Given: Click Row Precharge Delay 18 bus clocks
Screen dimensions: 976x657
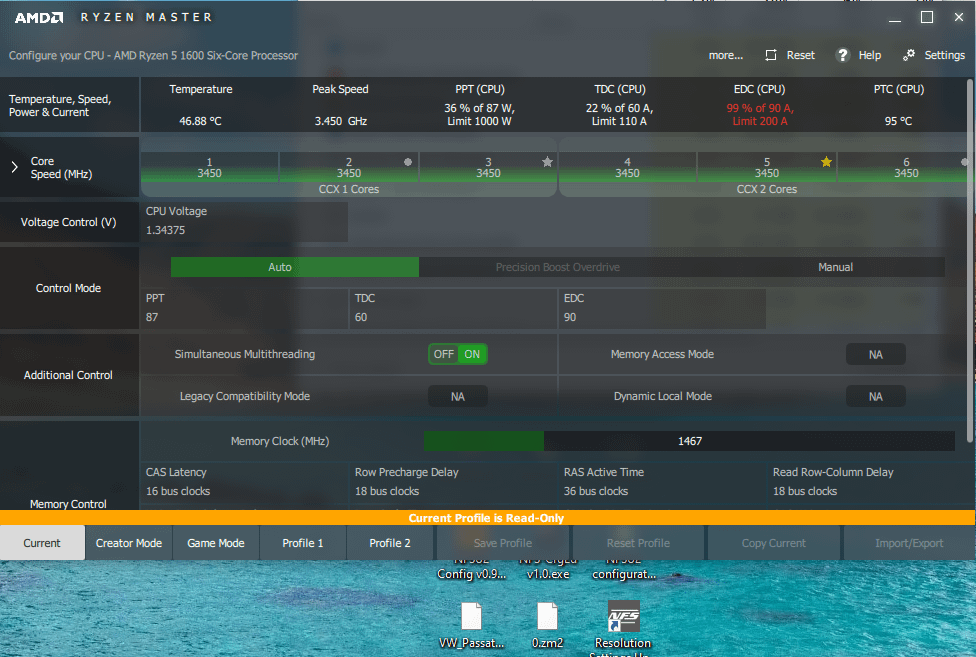Looking at the screenshot, I should pyautogui.click(x=454, y=482).
